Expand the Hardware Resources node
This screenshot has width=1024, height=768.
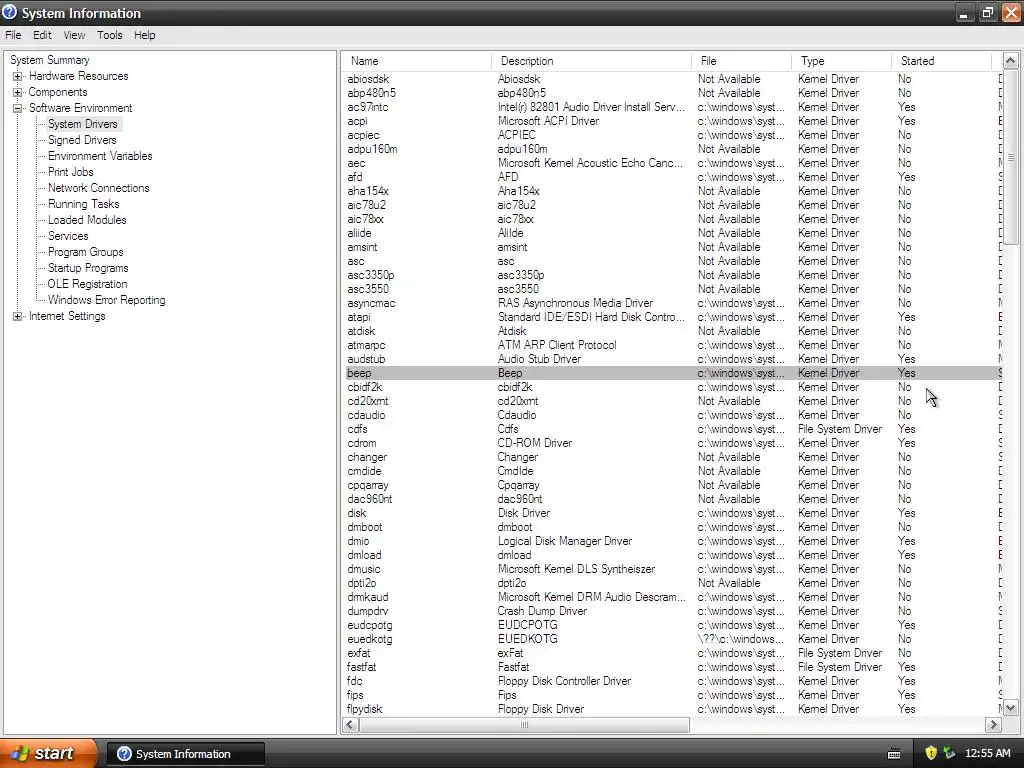(18, 76)
